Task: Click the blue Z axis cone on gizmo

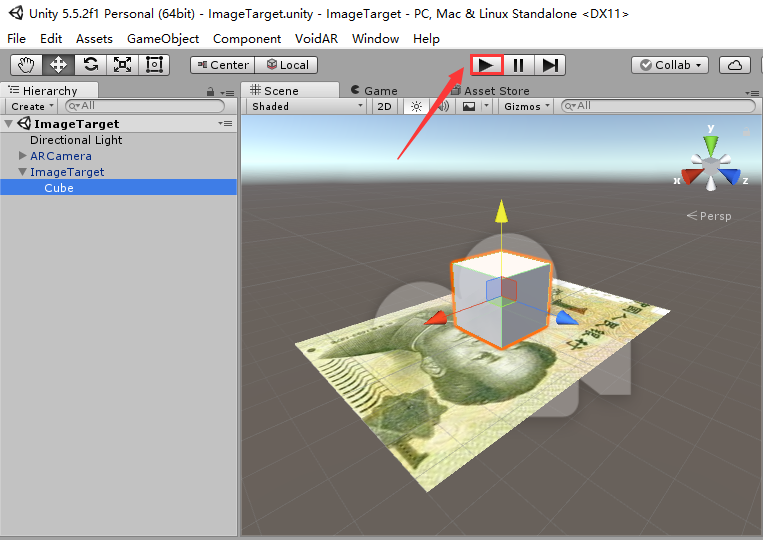Action: [x=730, y=176]
